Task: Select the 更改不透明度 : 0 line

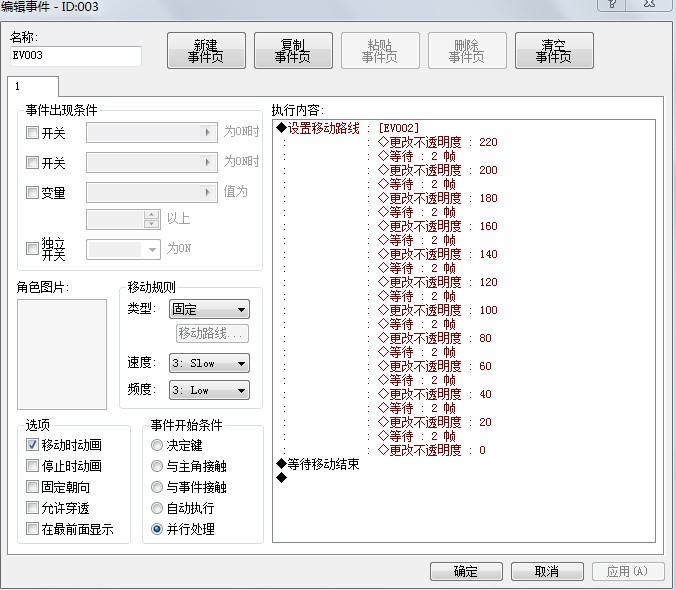Action: pos(432,450)
